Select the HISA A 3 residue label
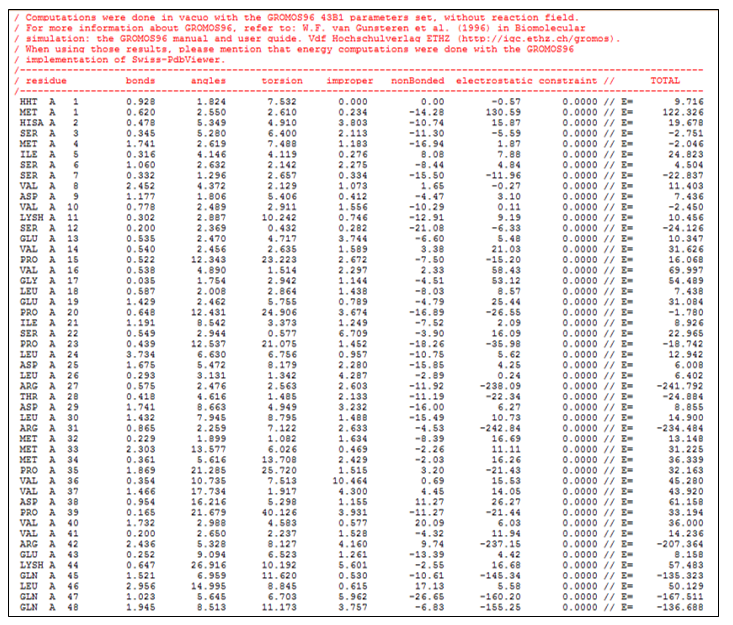 point(48,122)
